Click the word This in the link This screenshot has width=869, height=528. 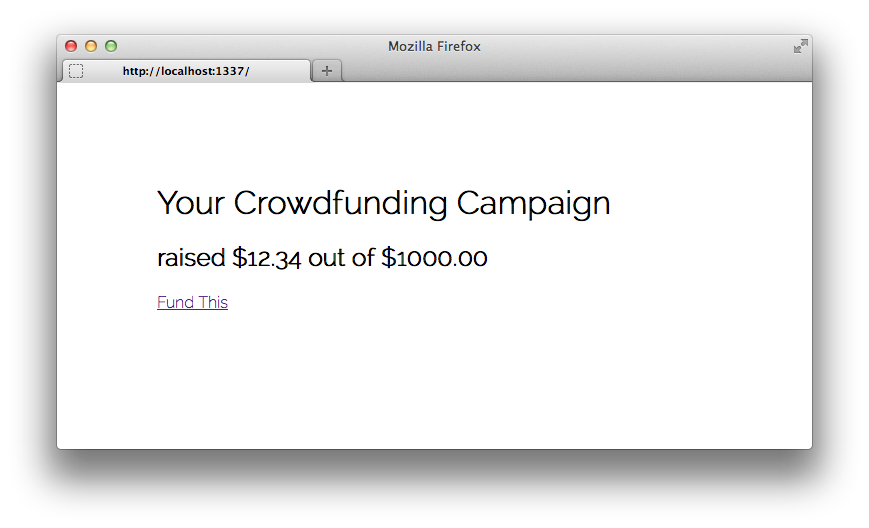point(213,303)
